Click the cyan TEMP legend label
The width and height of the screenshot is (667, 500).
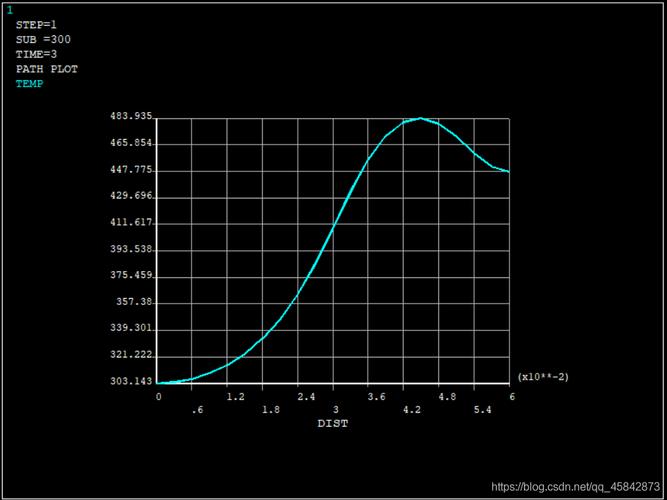[29, 84]
